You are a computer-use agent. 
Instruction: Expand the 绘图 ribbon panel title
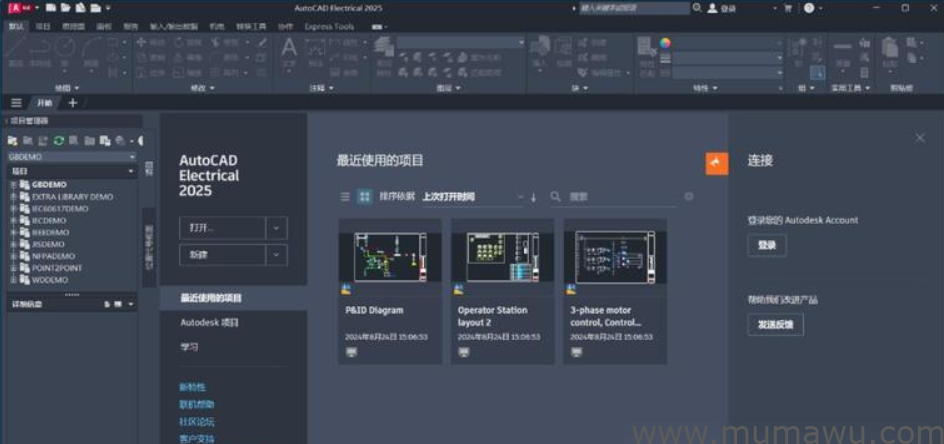pyautogui.click(x=67, y=88)
